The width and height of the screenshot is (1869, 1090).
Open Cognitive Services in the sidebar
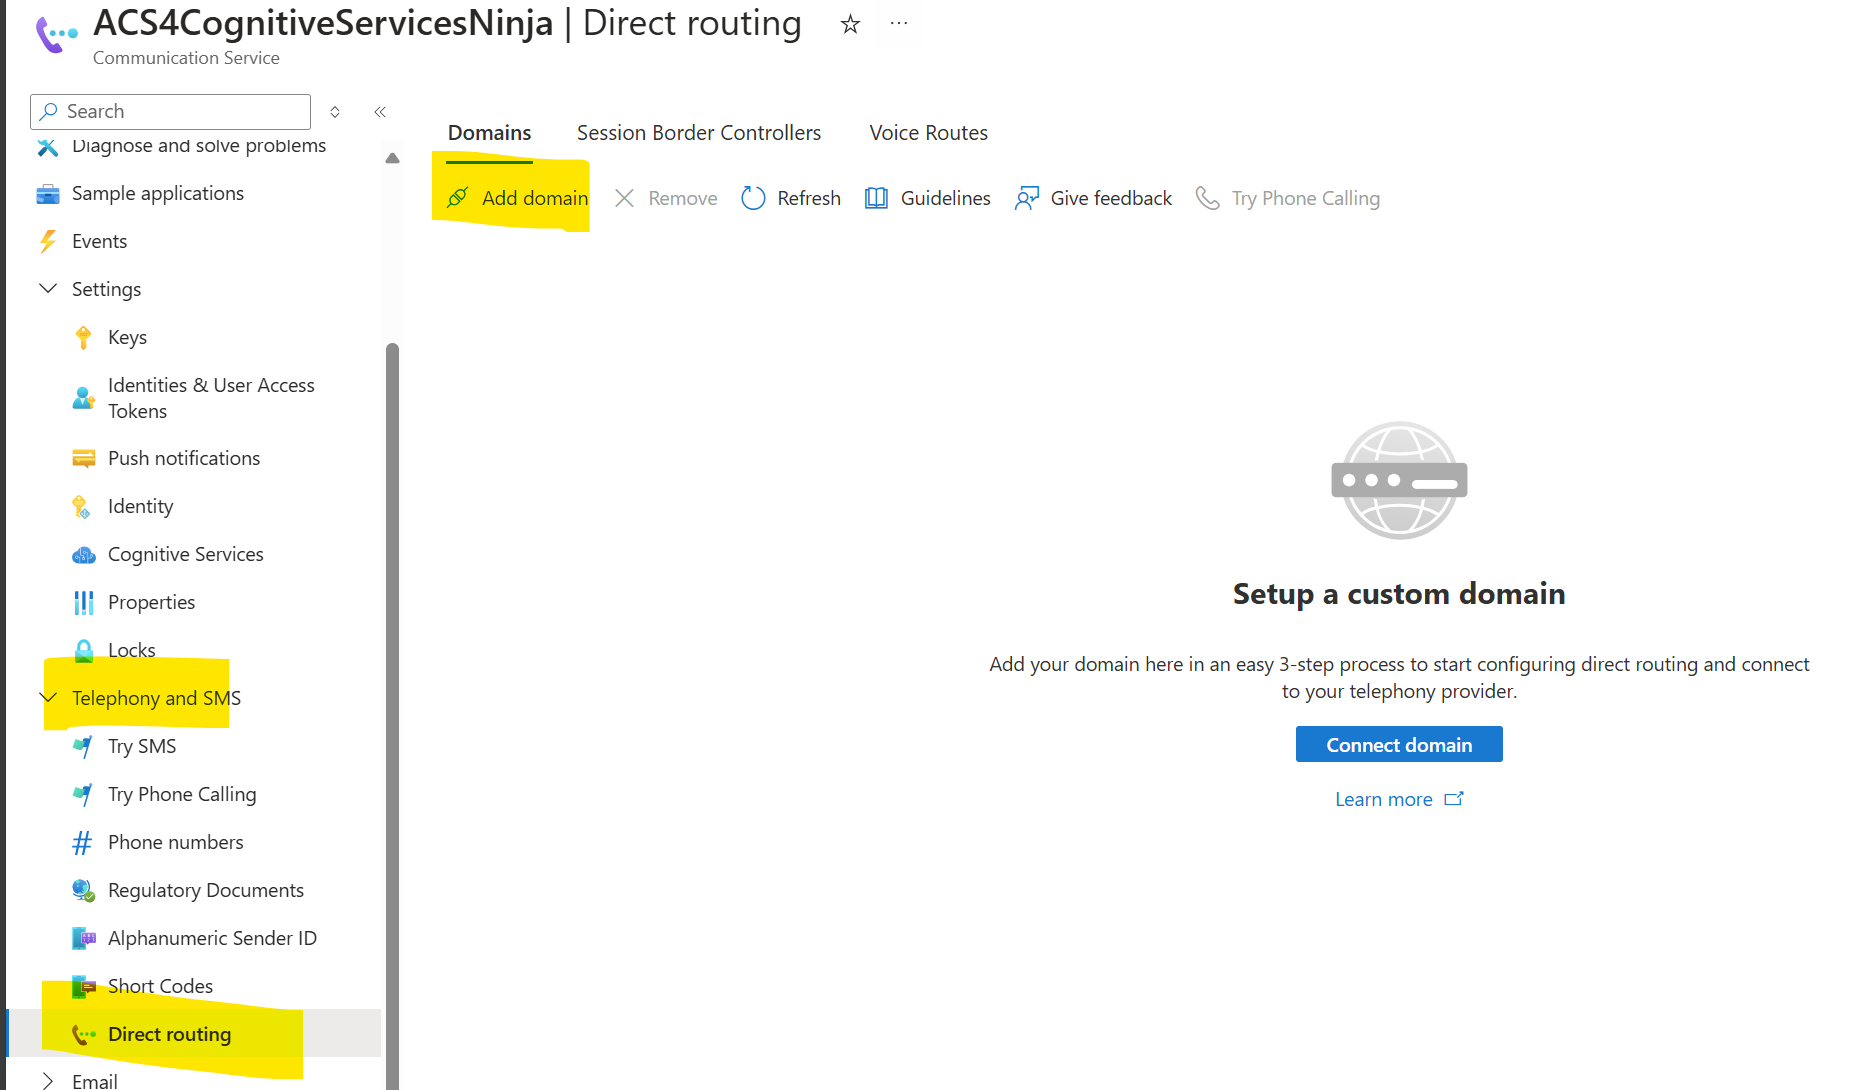coord(186,555)
